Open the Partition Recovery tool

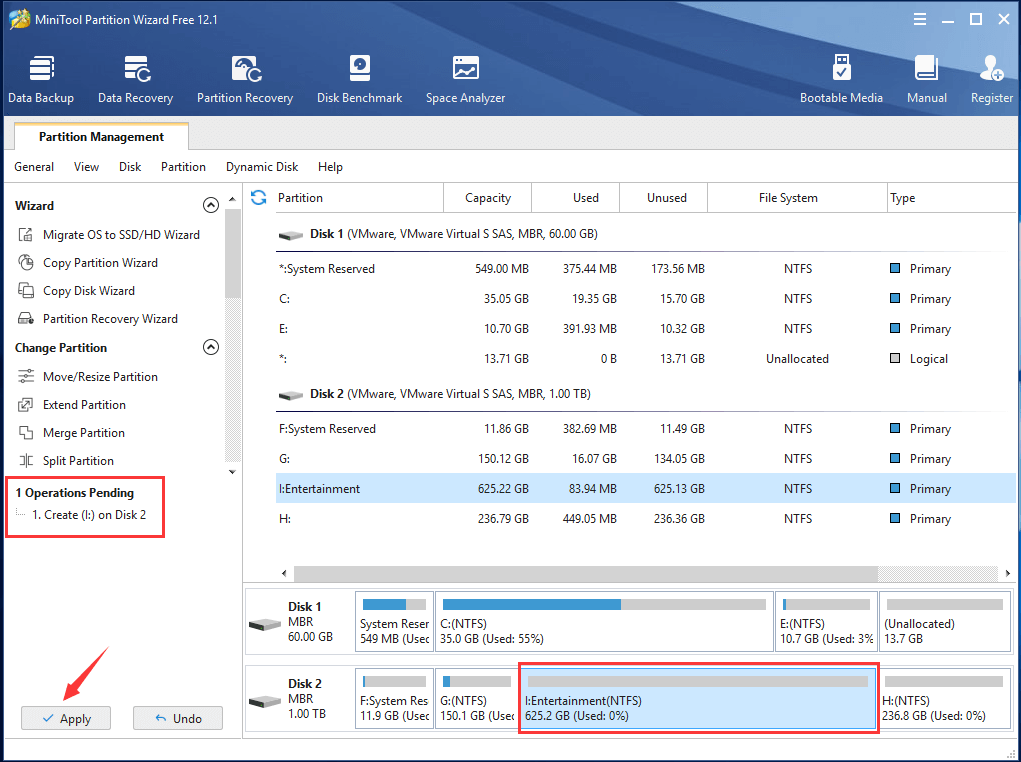click(245, 79)
